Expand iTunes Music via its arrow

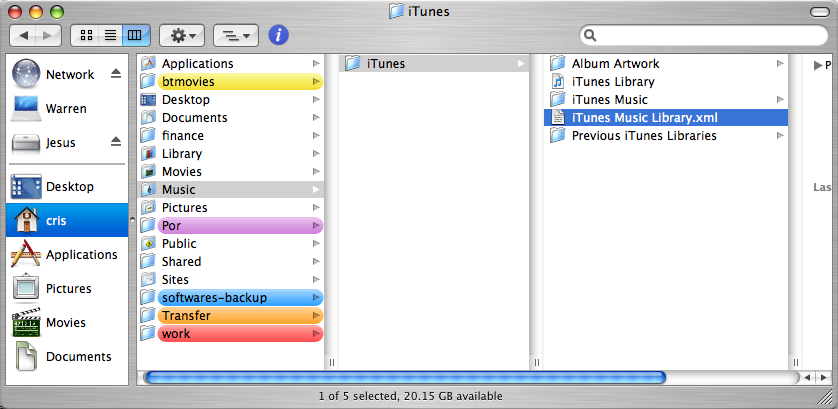tap(780, 99)
